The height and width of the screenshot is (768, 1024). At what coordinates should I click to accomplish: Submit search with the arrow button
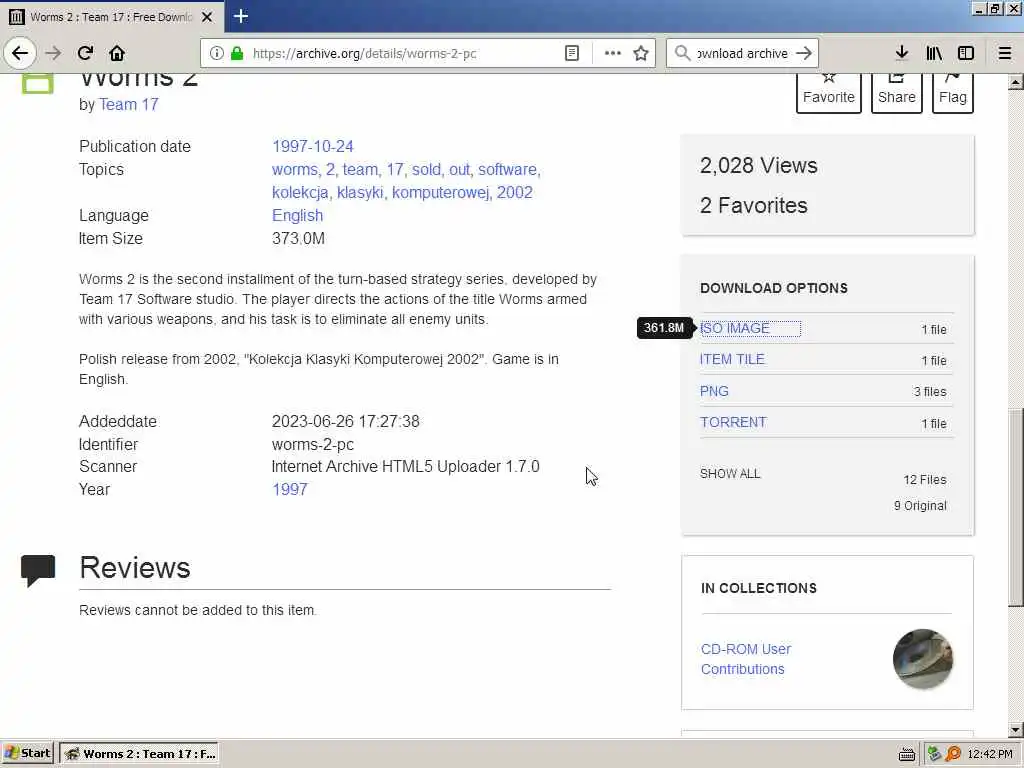[x=804, y=53]
